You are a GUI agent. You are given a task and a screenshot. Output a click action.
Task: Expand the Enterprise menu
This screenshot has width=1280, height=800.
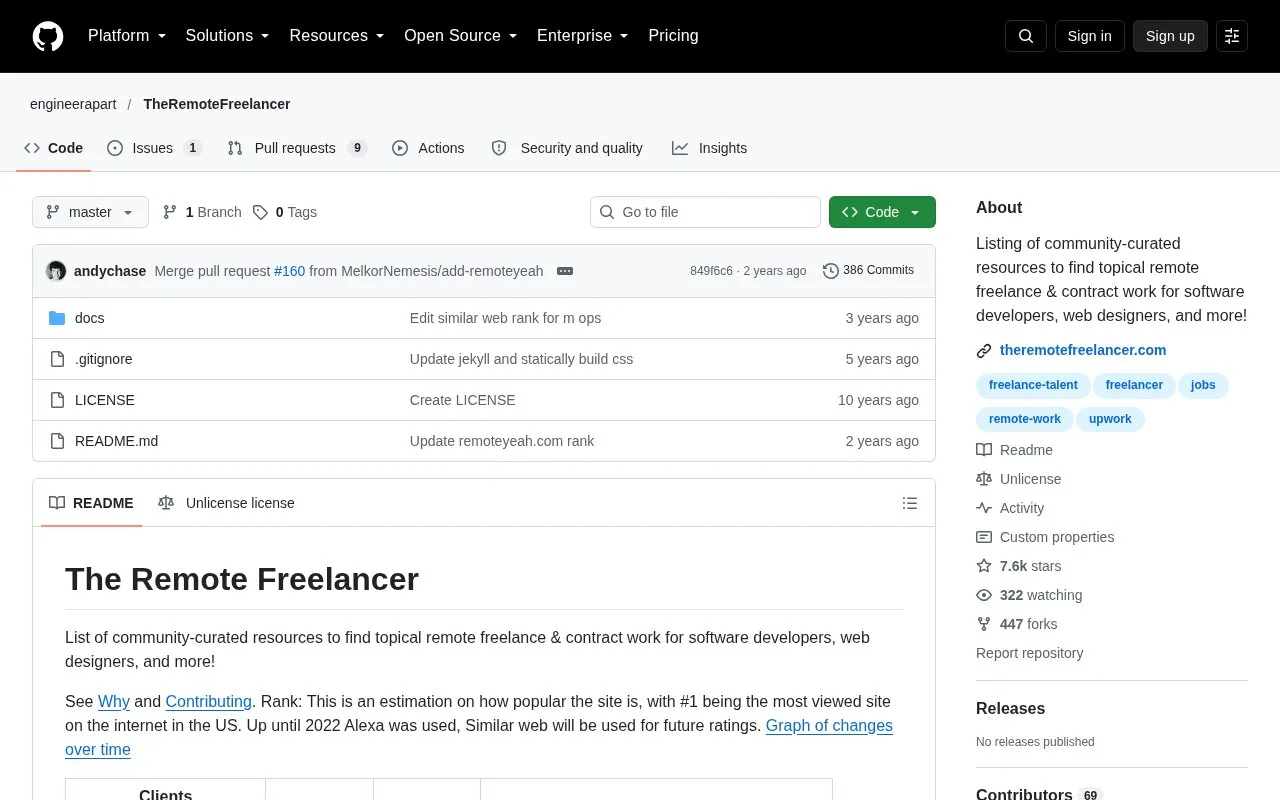click(x=582, y=36)
